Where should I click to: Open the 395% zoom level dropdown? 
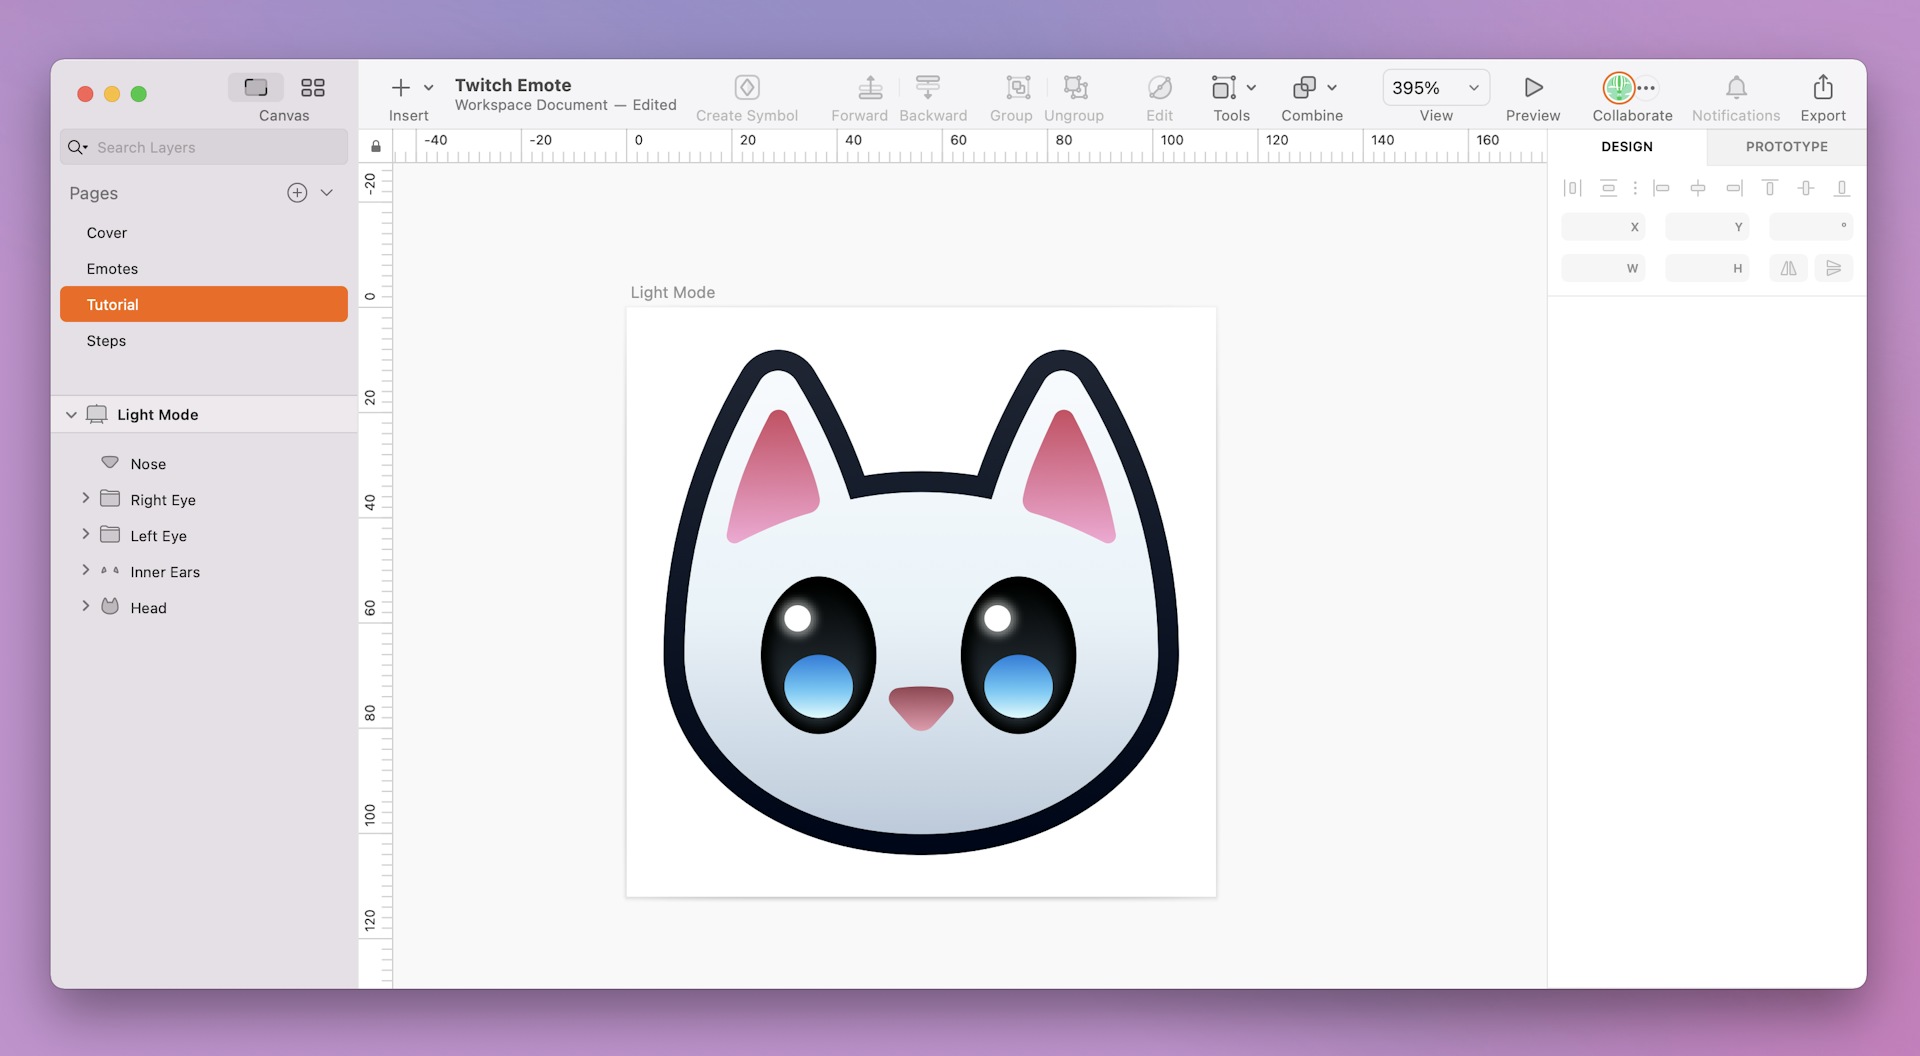pyautogui.click(x=1473, y=87)
